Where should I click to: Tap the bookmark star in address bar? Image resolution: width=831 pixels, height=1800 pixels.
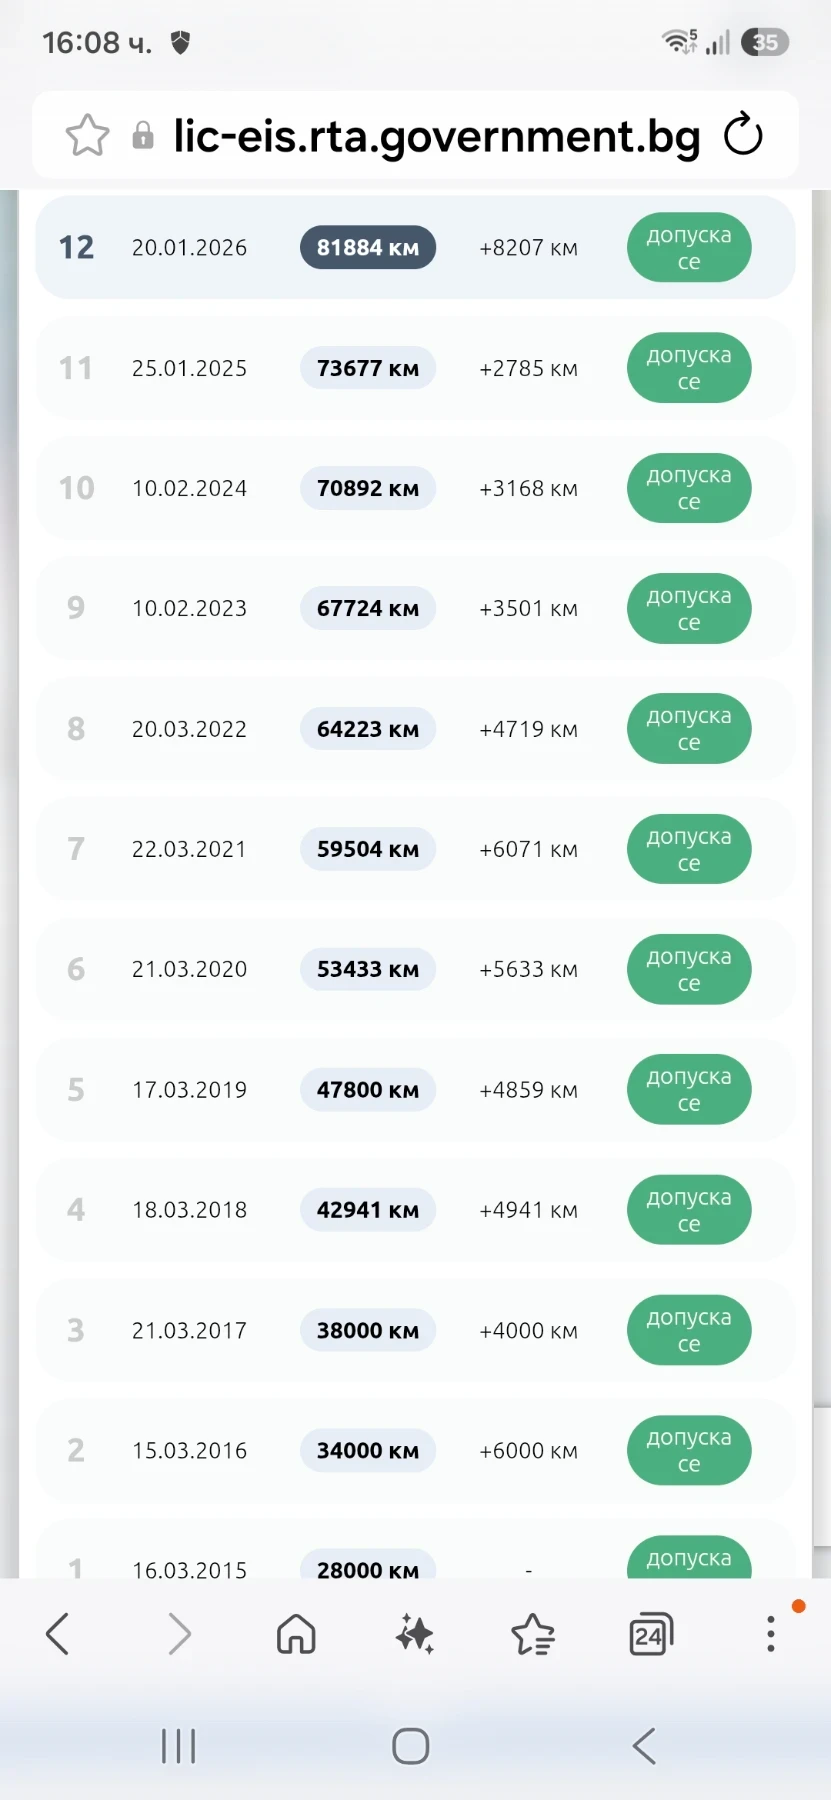(87, 135)
